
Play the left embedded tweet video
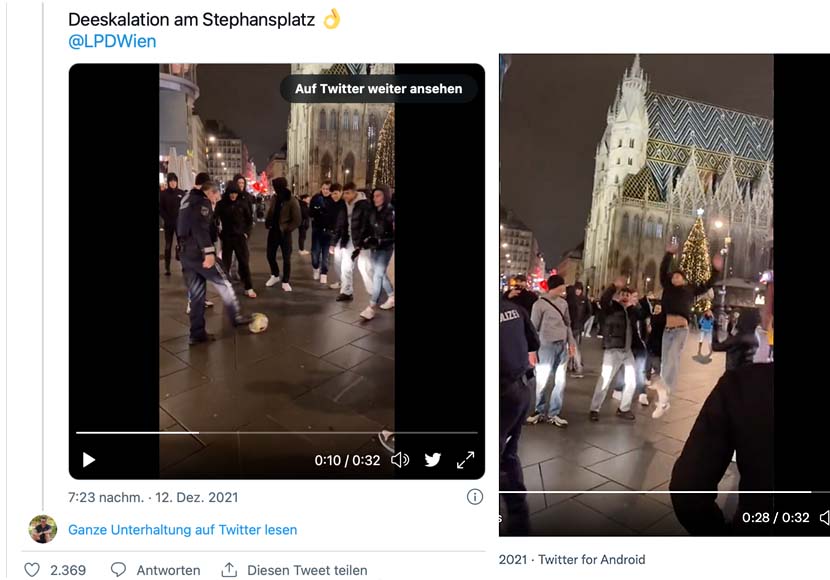pos(89,460)
